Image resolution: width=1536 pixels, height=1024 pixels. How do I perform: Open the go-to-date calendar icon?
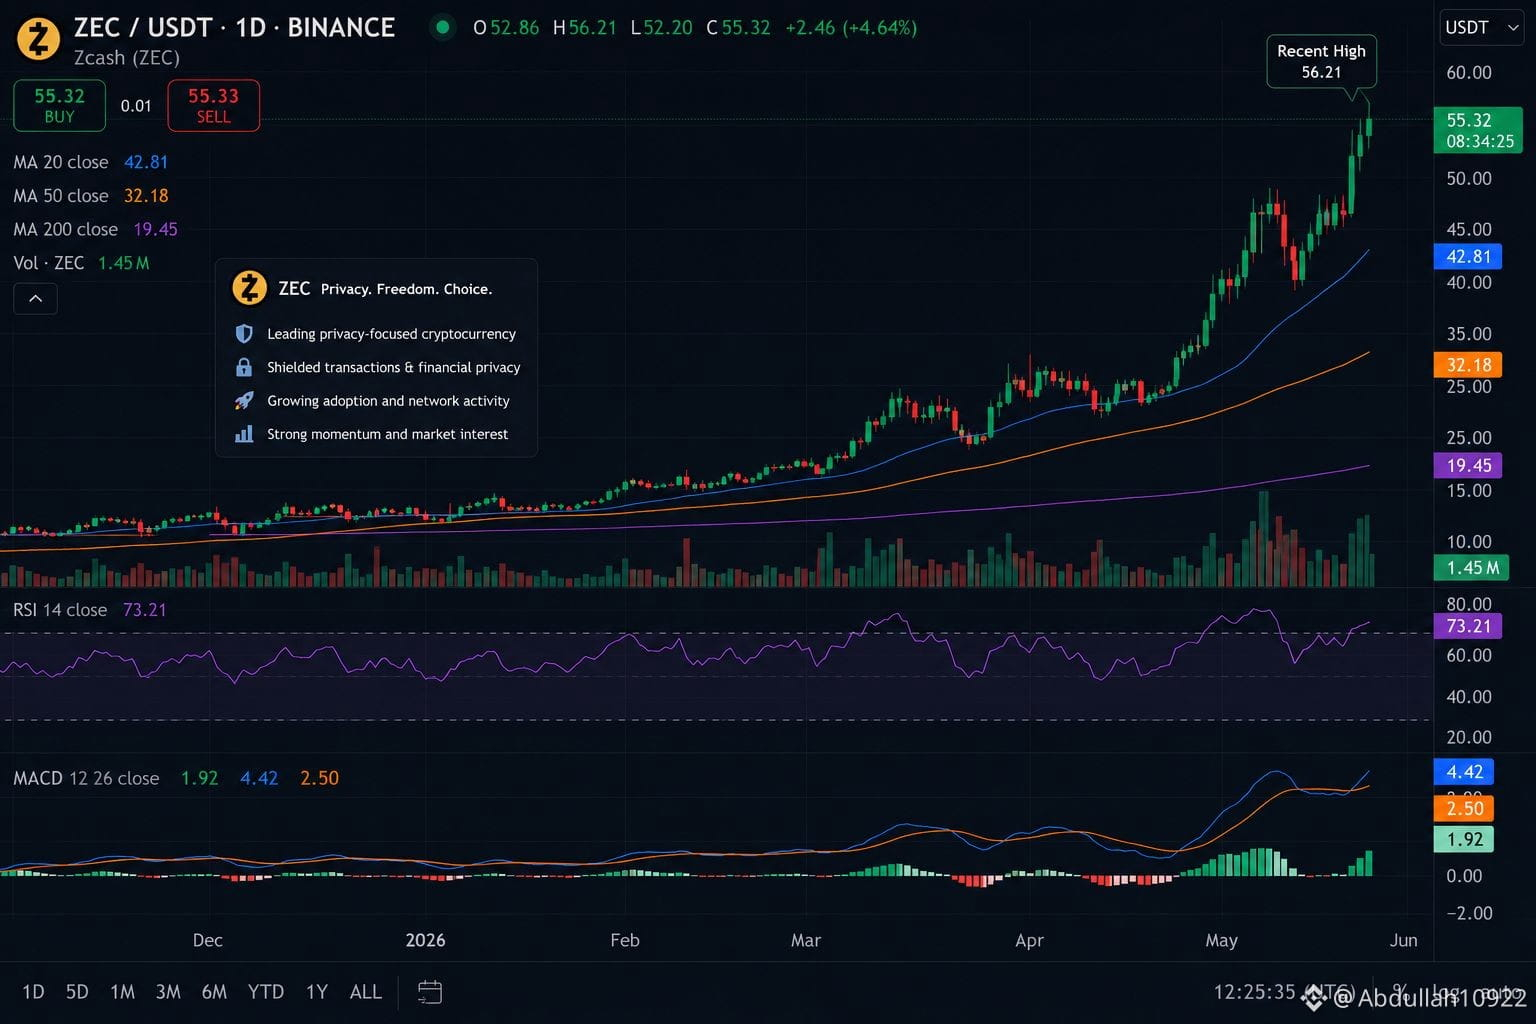click(430, 992)
